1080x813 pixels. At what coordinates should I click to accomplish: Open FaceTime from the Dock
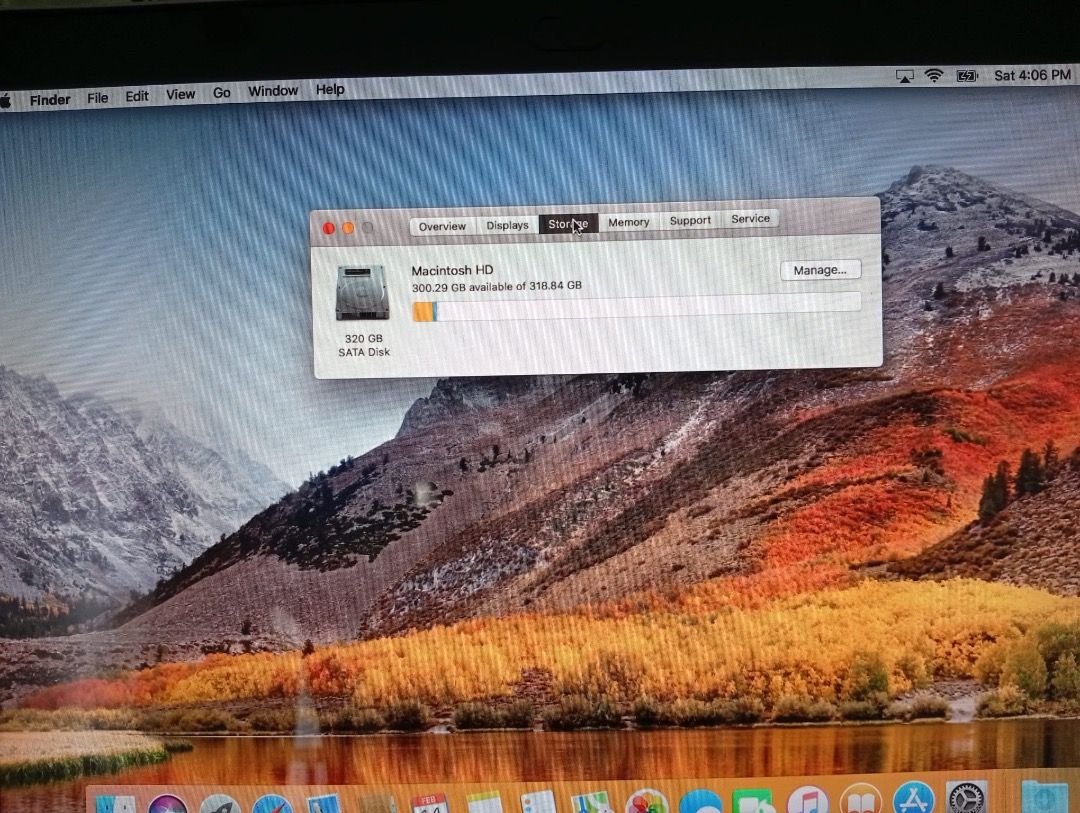753,800
